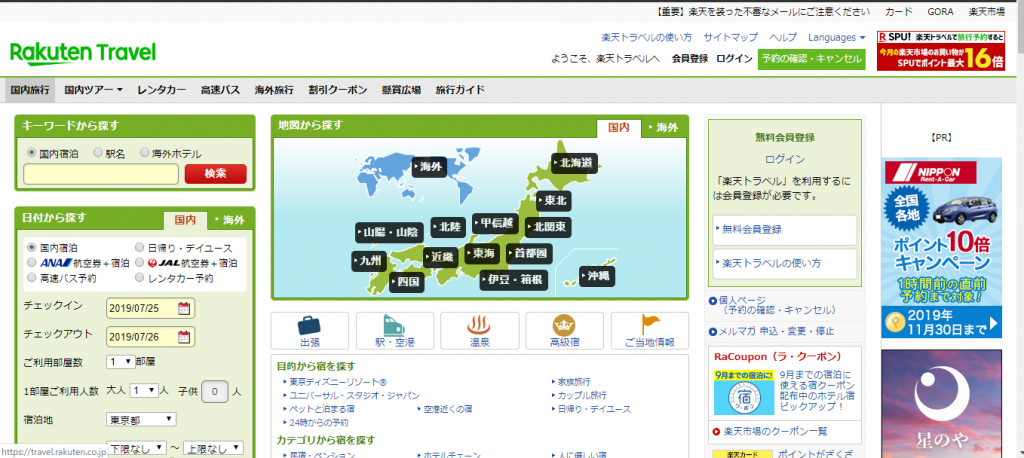Select 北陸 region on map

449,227
